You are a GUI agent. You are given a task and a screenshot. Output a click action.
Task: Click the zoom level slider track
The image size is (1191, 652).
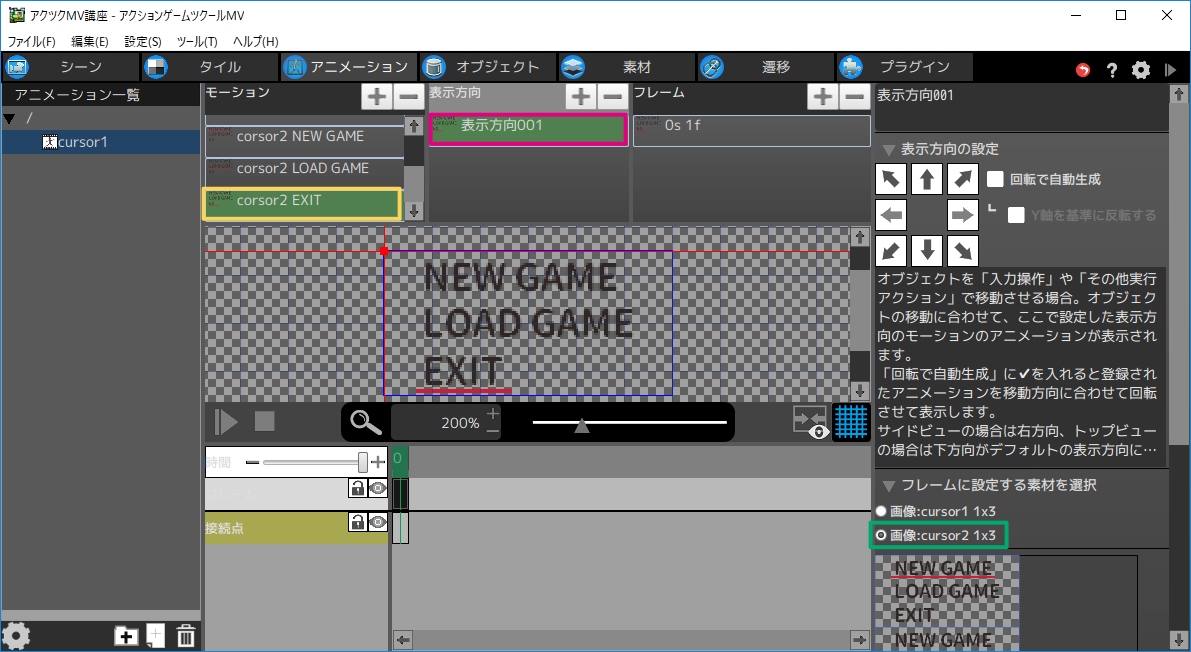coord(630,423)
